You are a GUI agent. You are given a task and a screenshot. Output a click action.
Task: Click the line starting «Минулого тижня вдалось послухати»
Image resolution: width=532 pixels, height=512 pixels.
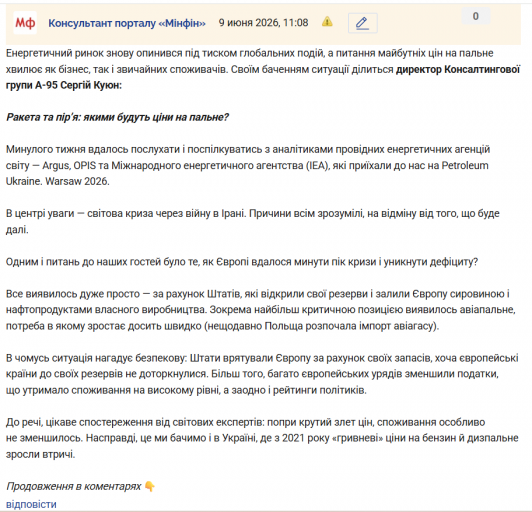point(248,149)
